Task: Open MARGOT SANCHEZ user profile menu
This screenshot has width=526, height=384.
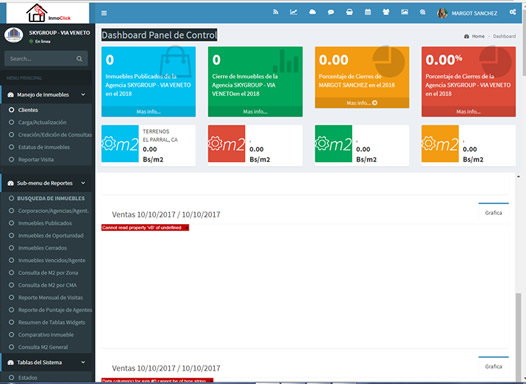Action: click(x=467, y=13)
